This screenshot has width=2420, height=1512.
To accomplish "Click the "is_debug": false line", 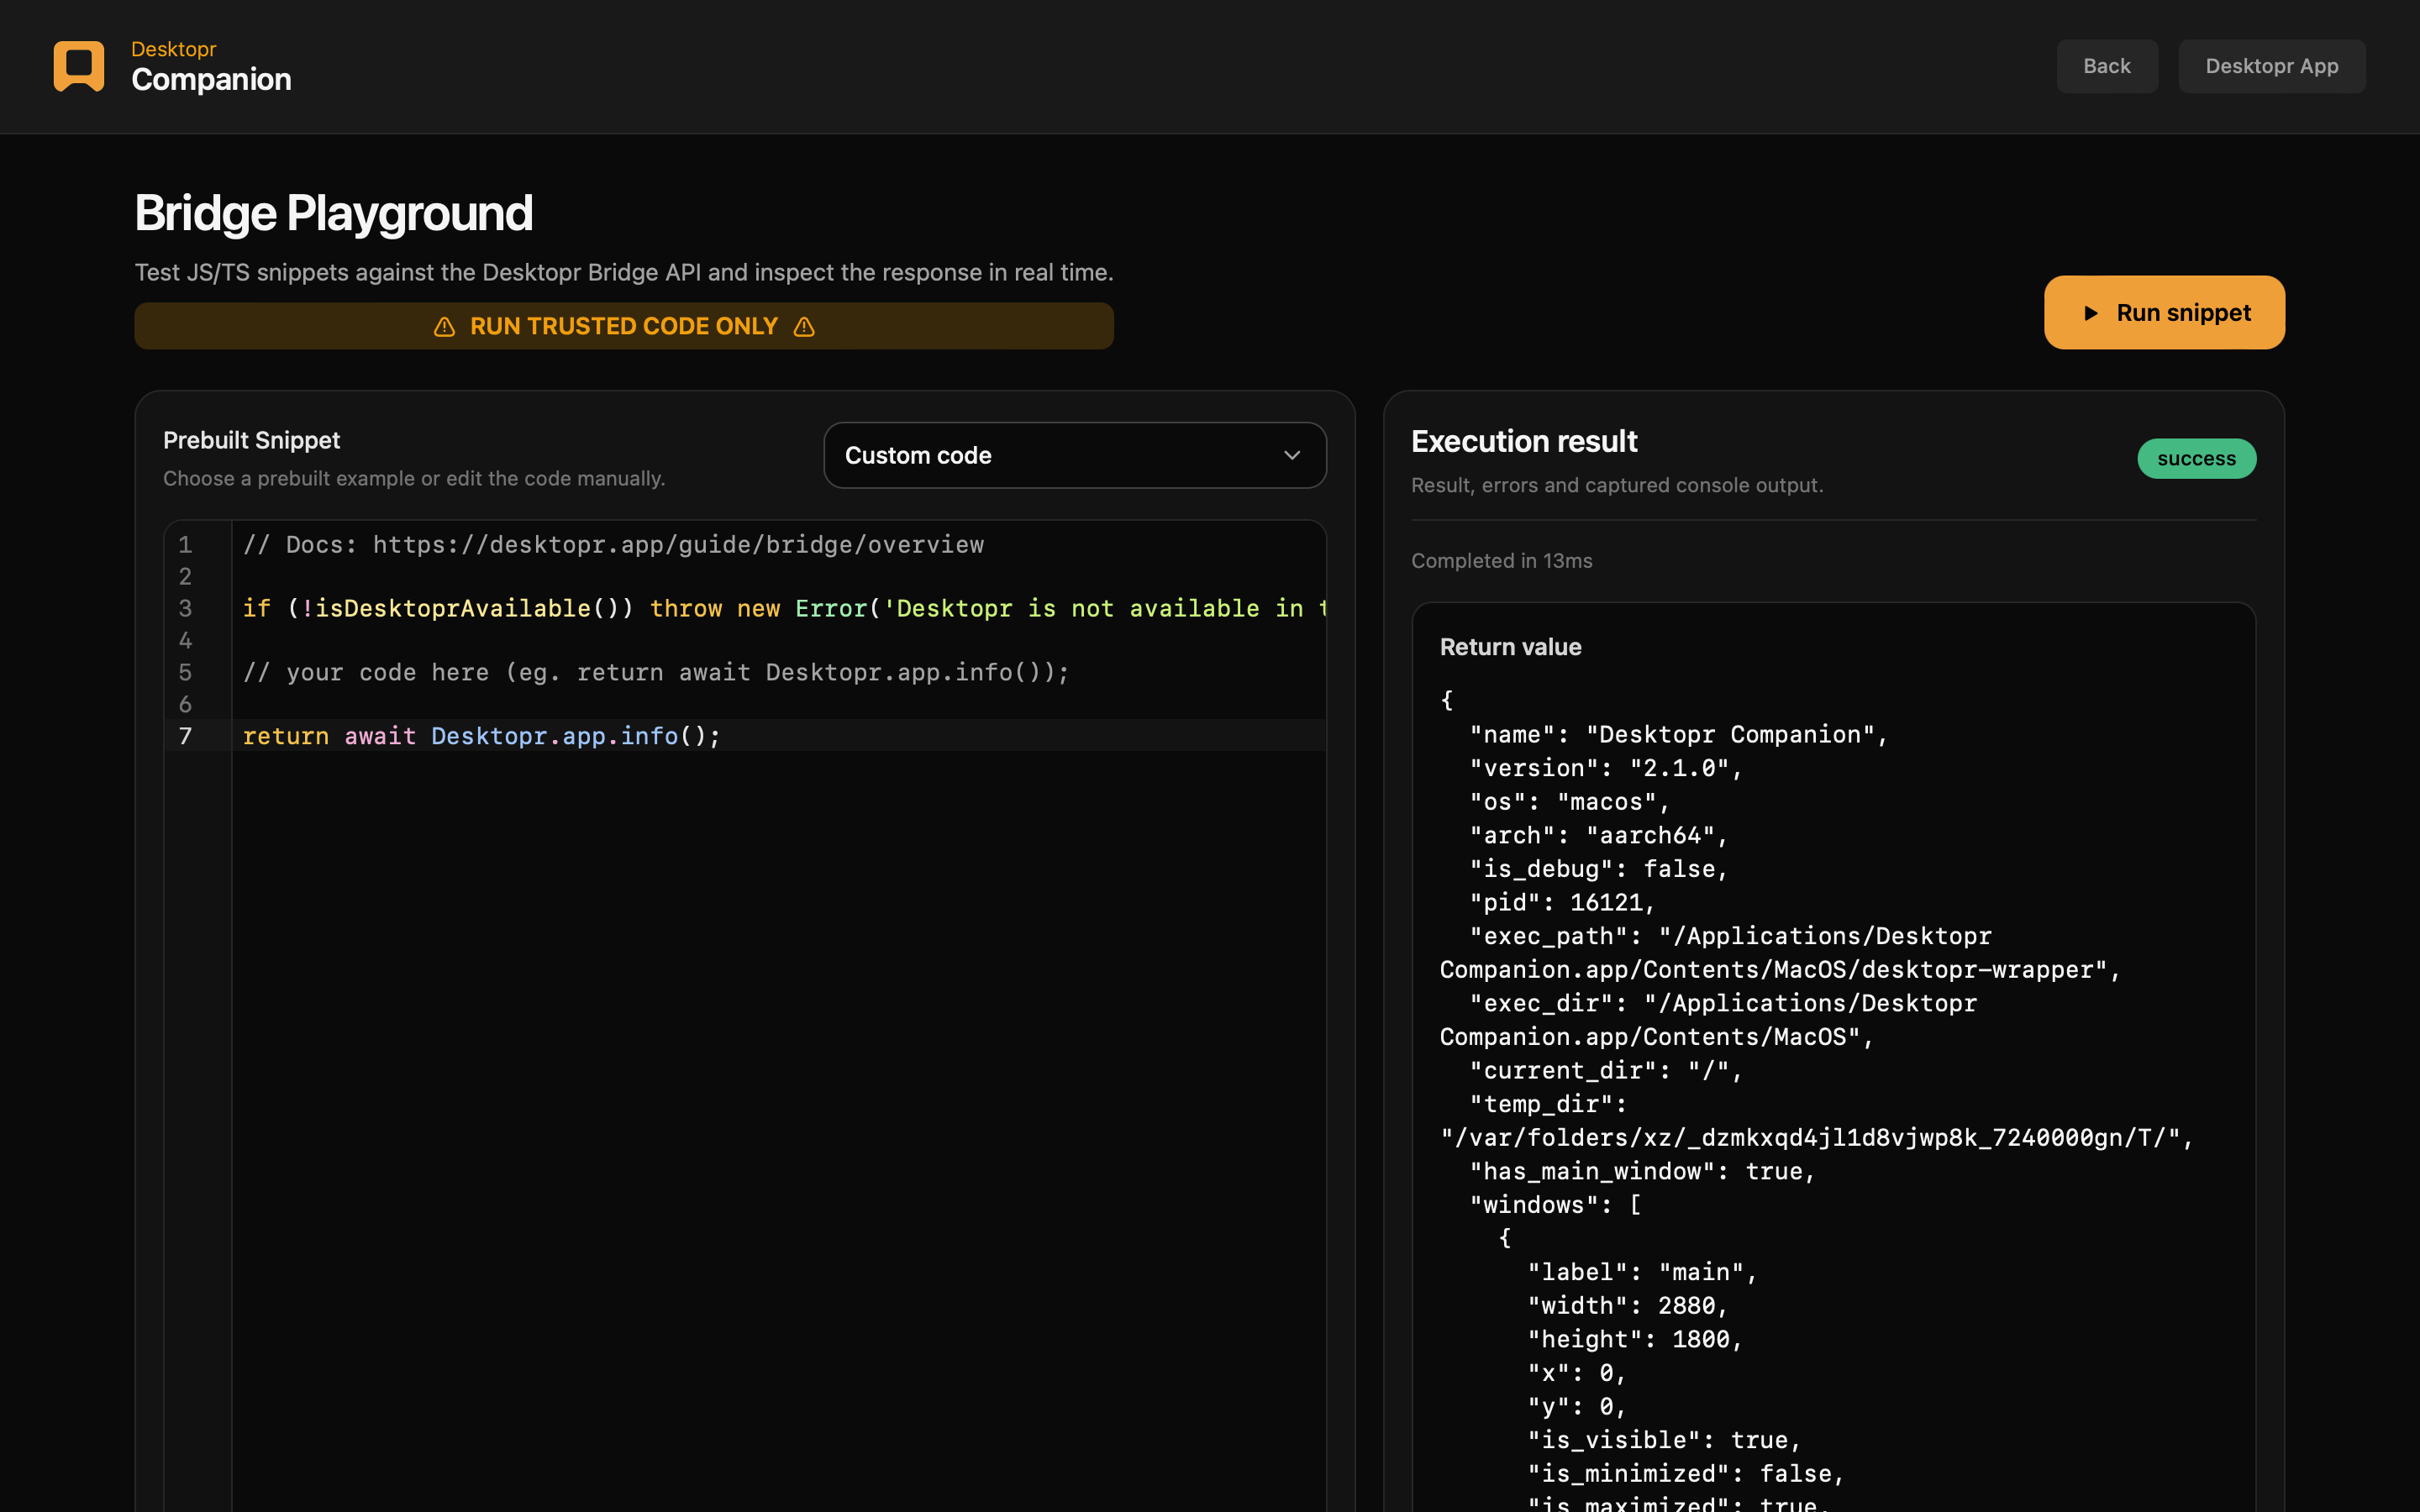I will 1598,869.
